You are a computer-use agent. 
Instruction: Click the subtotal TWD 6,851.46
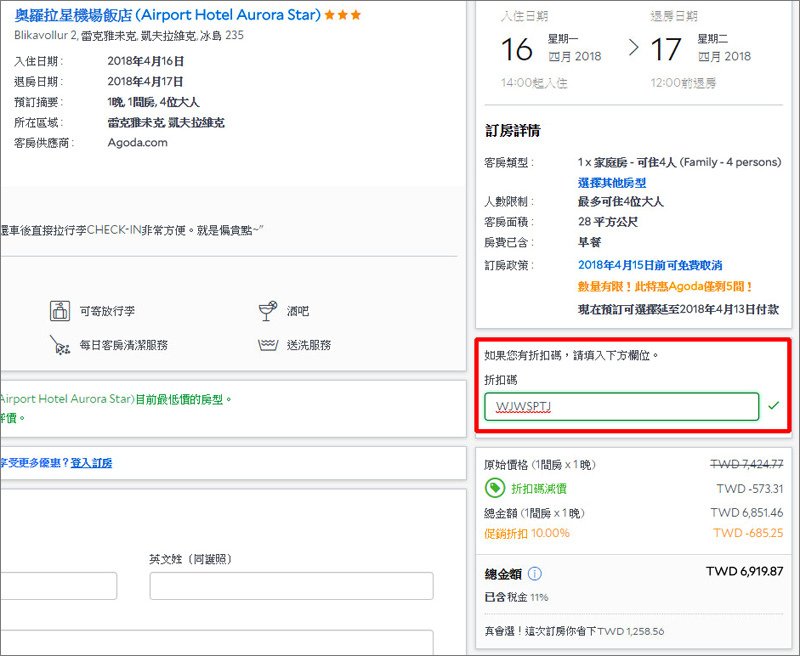746,512
